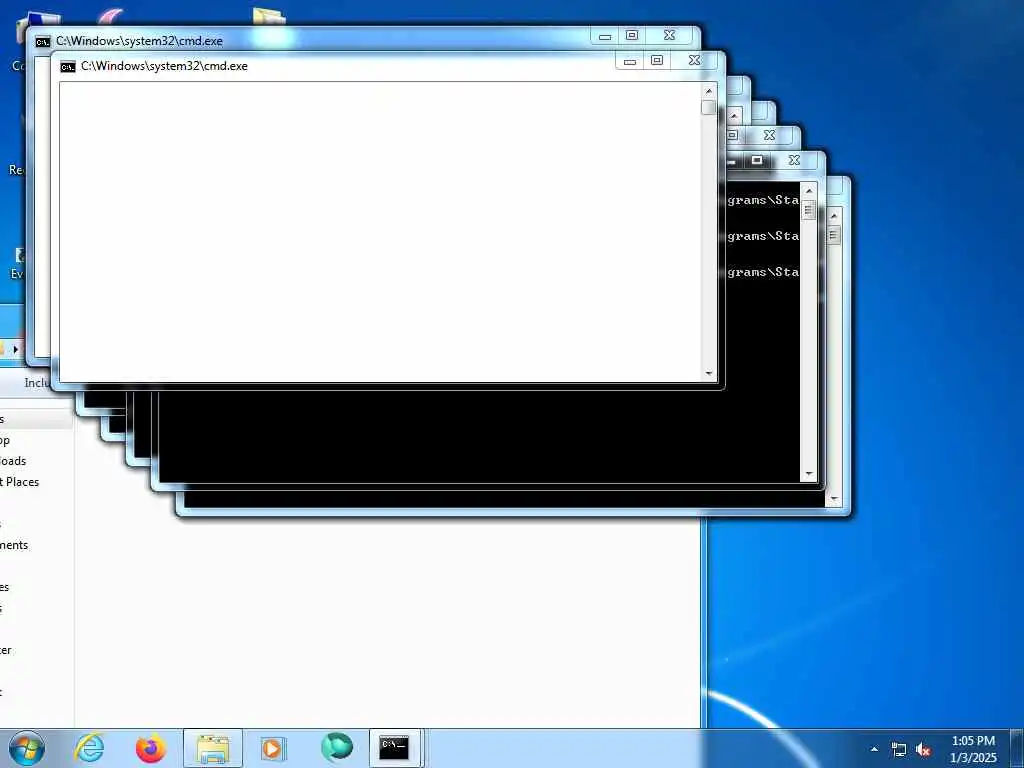Click the green swirl app icon in taskbar
Image resolution: width=1024 pixels, height=768 pixels.
tap(336, 748)
